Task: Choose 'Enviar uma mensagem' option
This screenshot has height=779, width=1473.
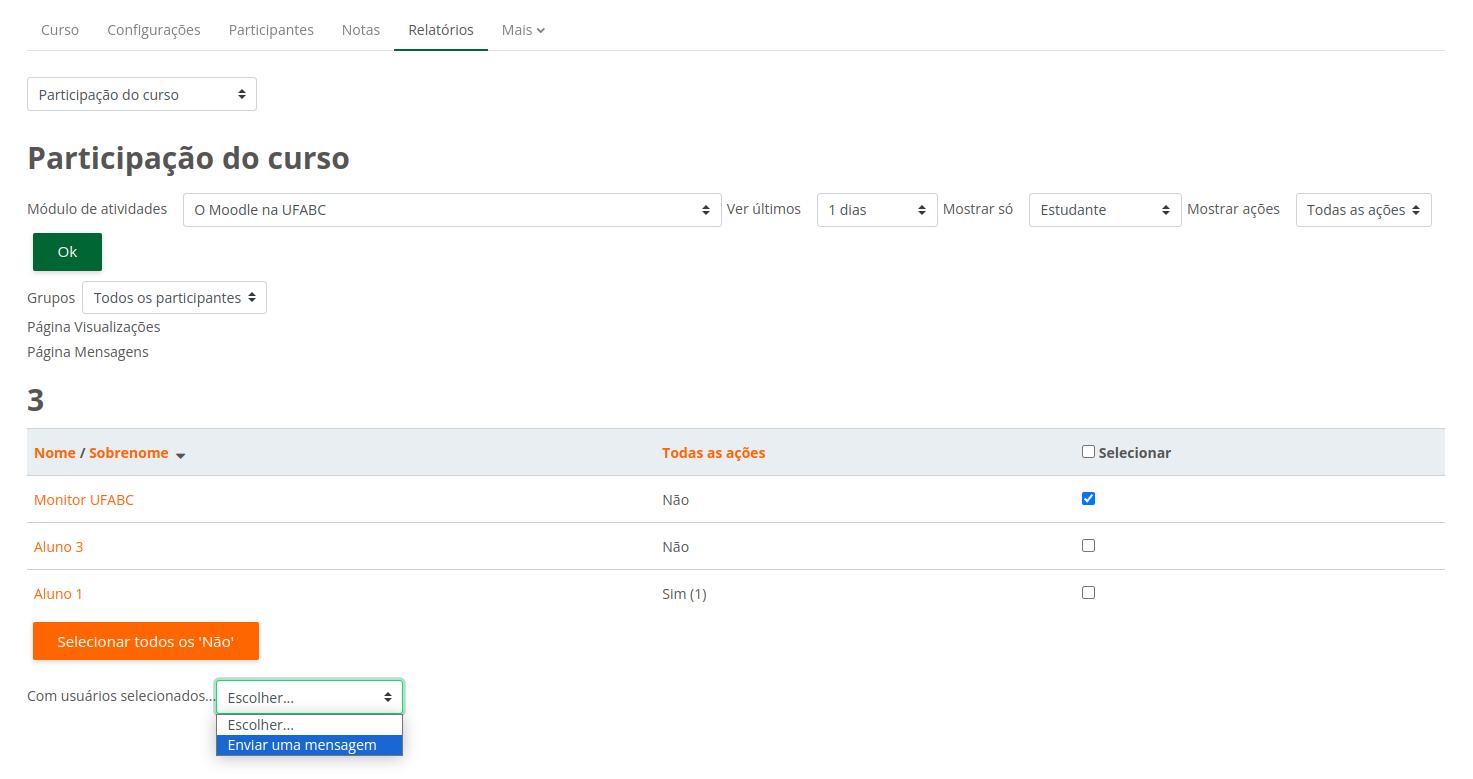Action: click(302, 745)
